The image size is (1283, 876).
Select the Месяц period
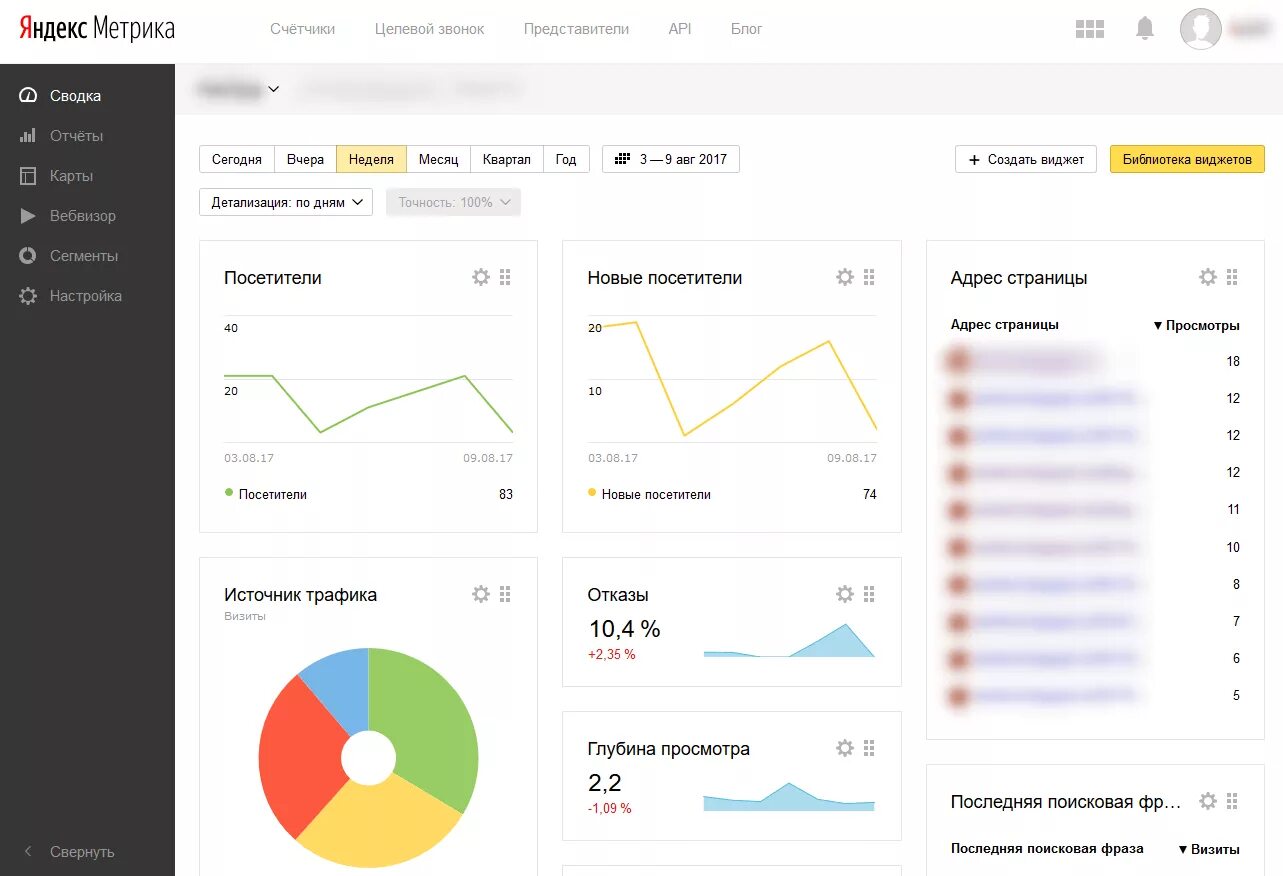(438, 159)
